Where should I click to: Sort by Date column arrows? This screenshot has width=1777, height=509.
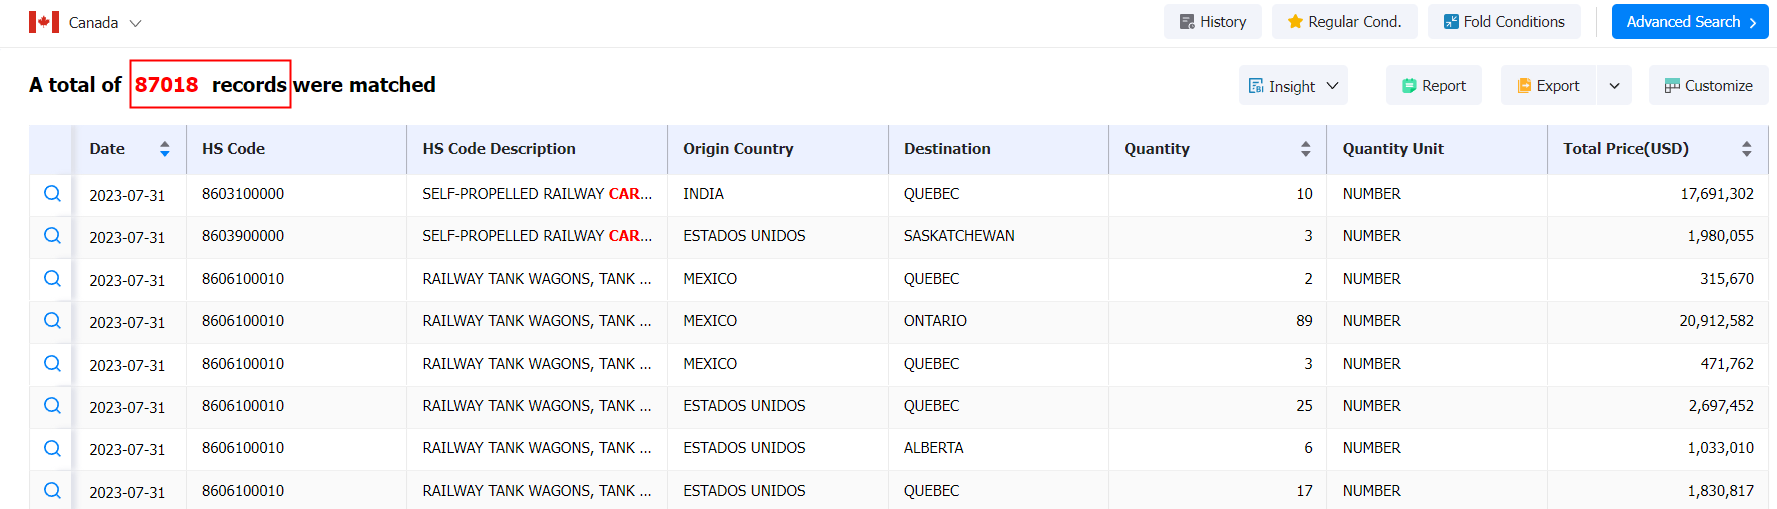[x=165, y=149]
